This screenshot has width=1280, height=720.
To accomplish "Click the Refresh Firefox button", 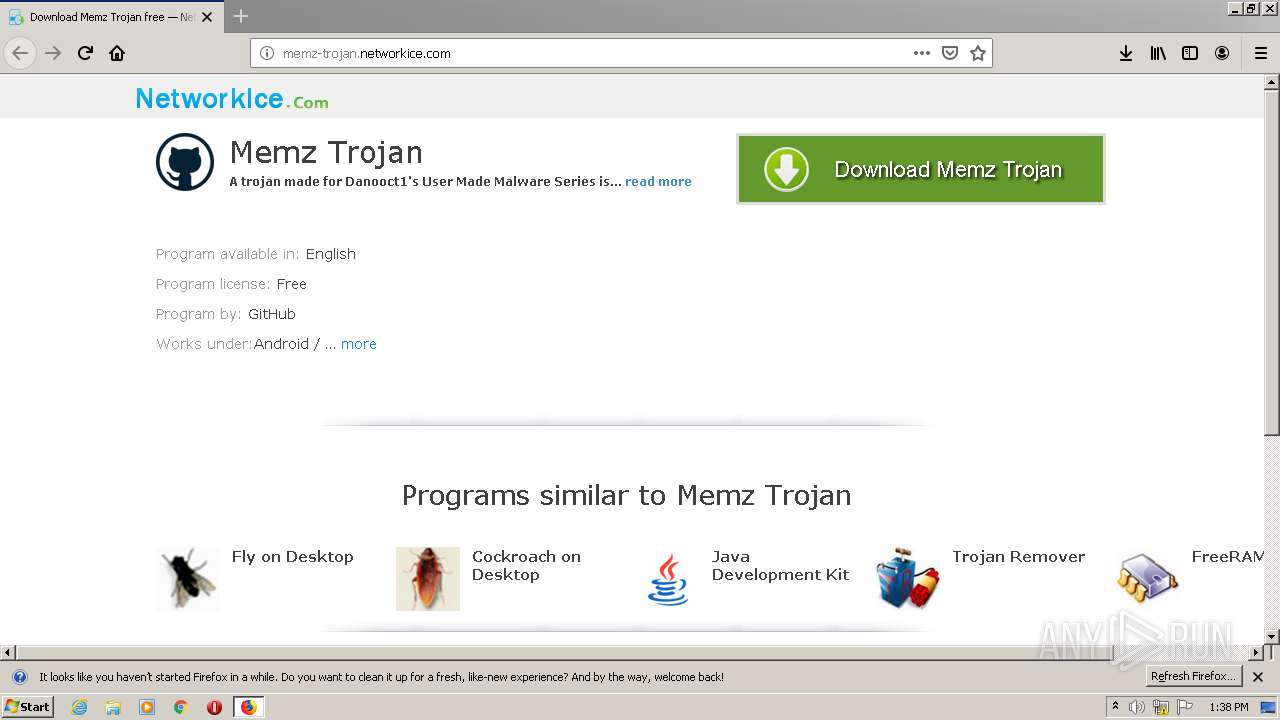I will coord(1194,677).
